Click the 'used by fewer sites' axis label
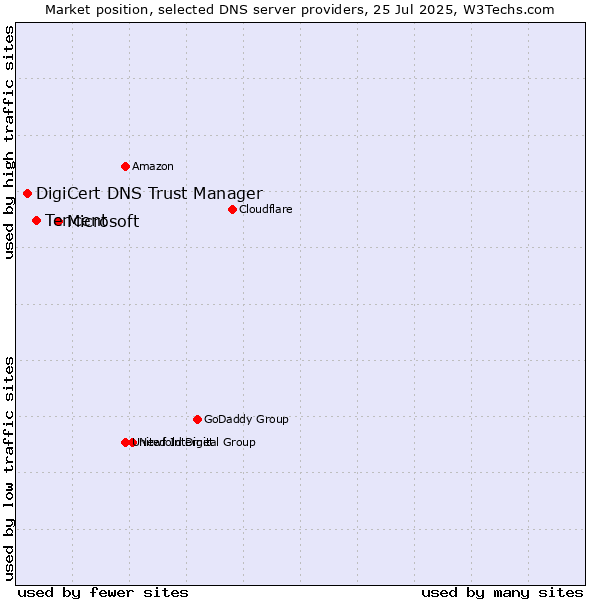 pyautogui.click(x=103, y=593)
